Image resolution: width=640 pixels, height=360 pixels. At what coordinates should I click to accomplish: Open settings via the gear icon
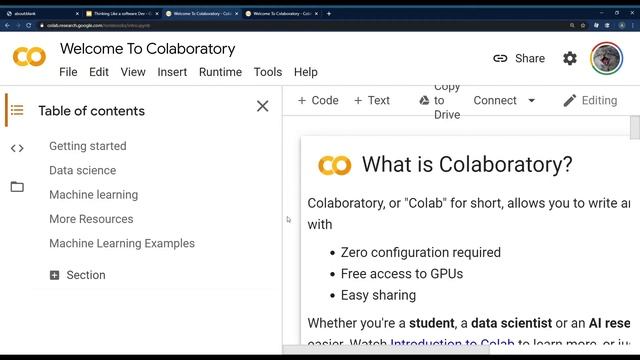point(570,58)
